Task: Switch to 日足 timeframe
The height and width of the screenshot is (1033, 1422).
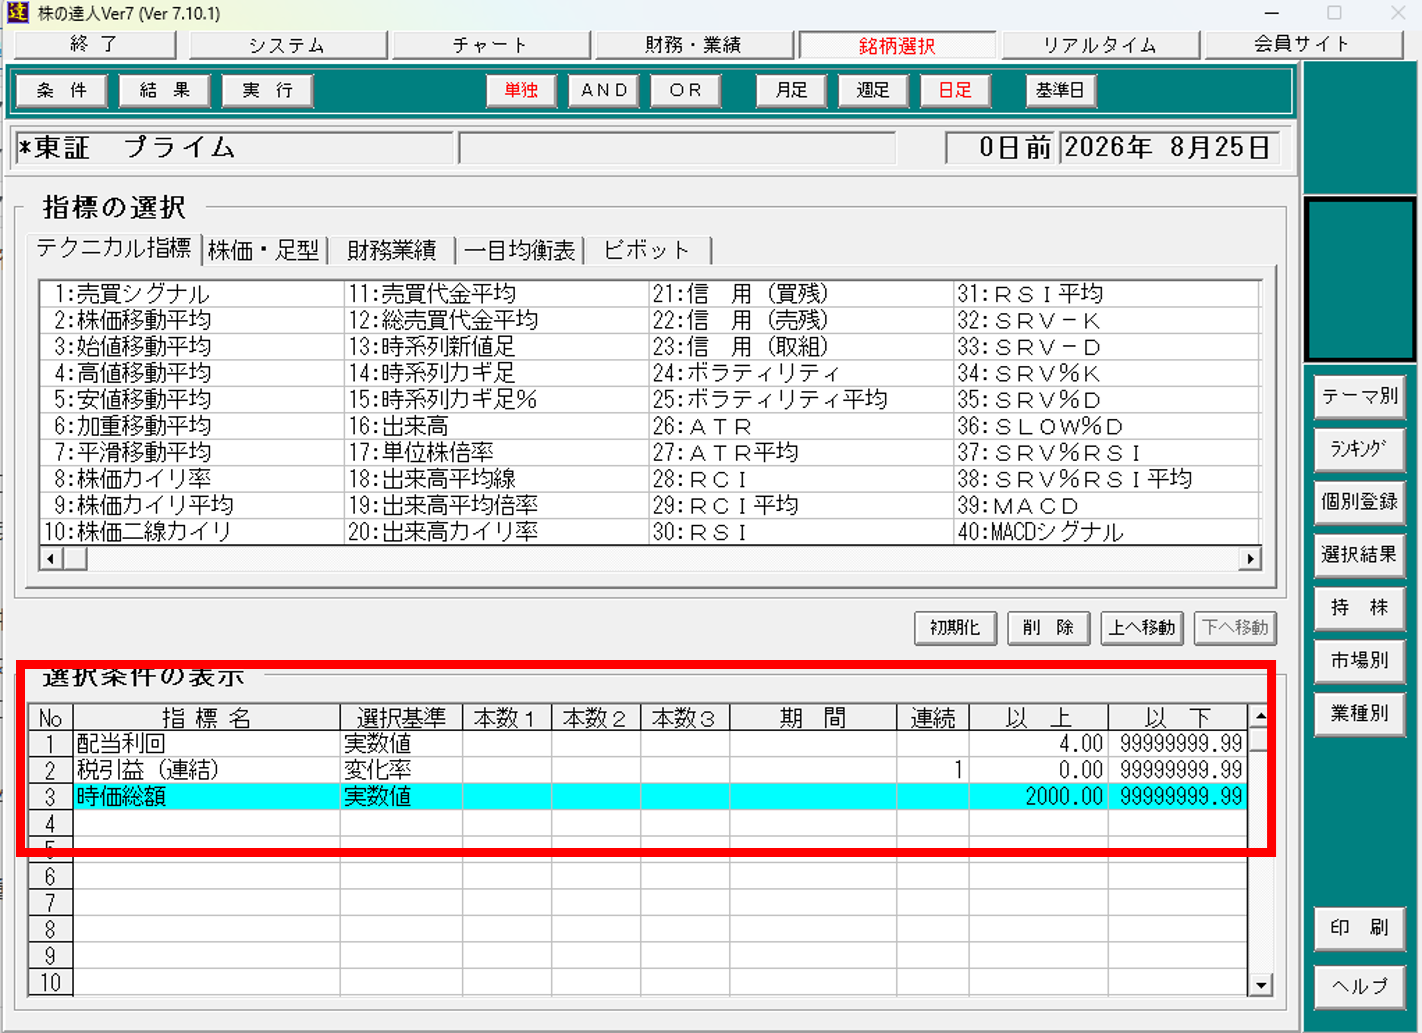Action: tap(955, 90)
